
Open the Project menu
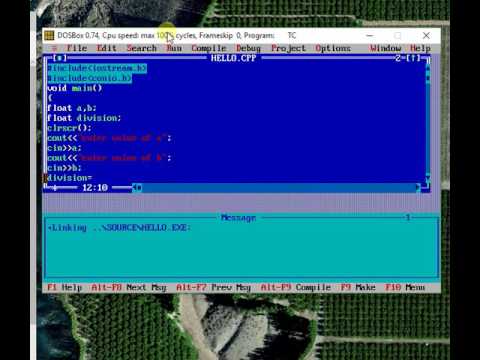tap(288, 48)
